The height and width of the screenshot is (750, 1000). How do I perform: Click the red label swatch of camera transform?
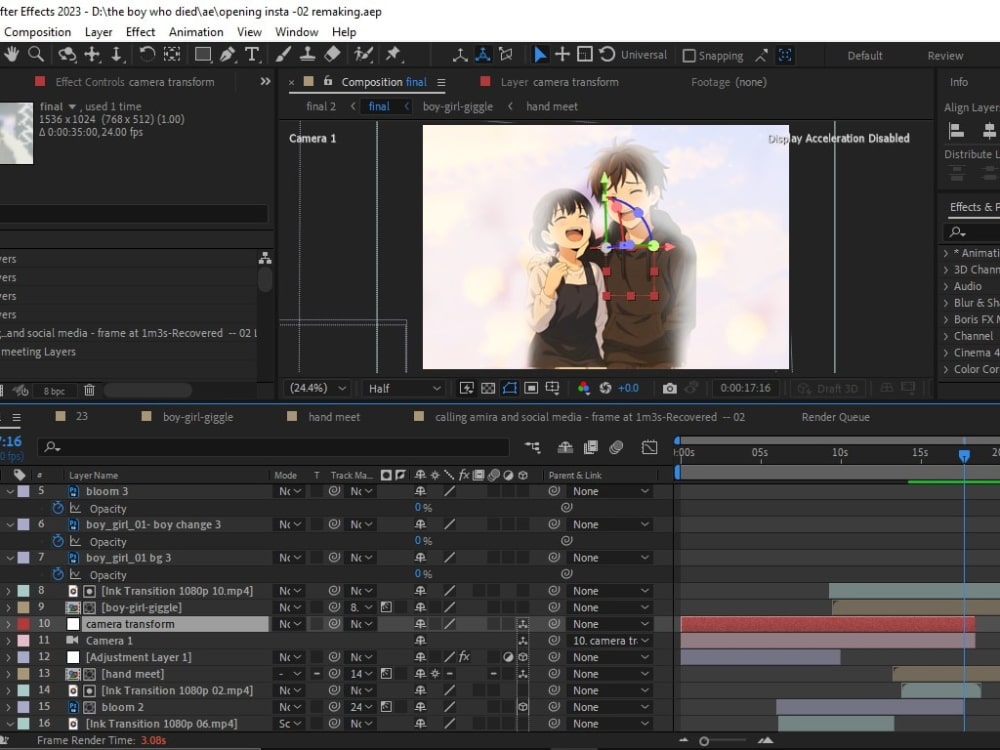pyautogui.click(x=23, y=624)
